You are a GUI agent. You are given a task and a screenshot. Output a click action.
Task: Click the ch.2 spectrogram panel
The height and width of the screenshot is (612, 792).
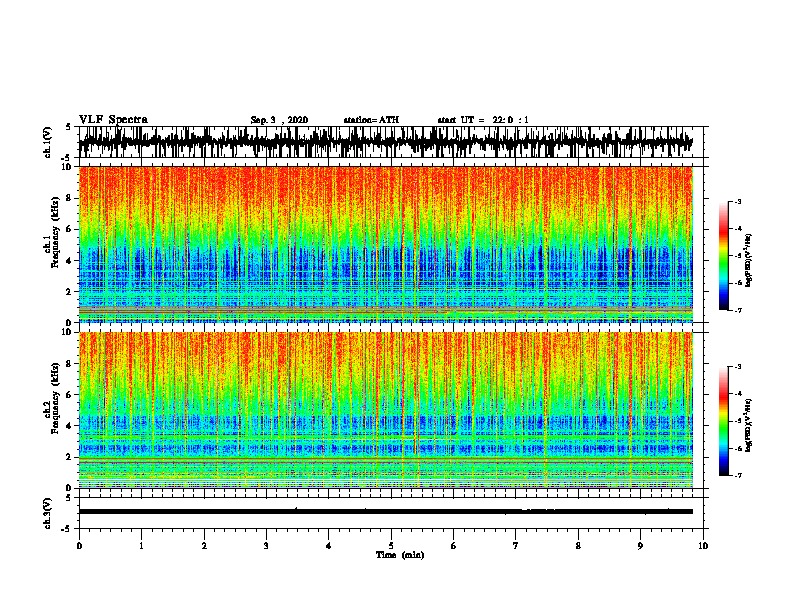[386, 410]
